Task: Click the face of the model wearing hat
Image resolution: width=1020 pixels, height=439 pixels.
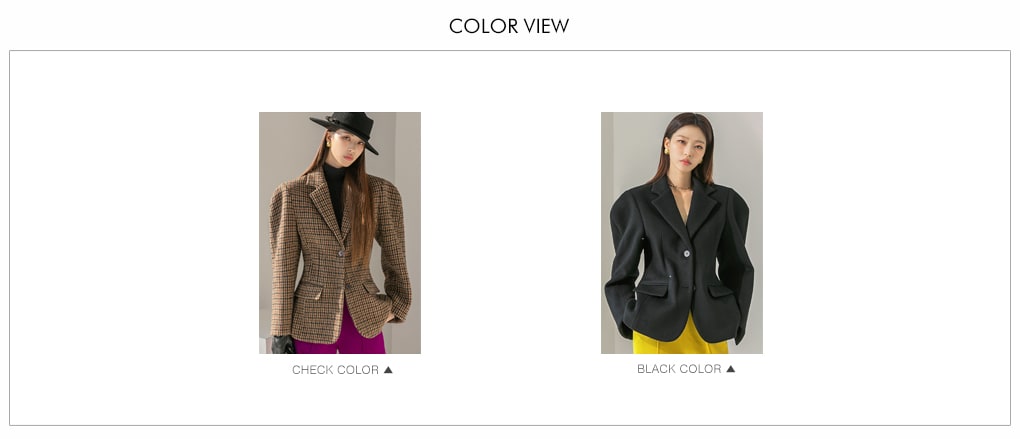Action: tap(343, 152)
